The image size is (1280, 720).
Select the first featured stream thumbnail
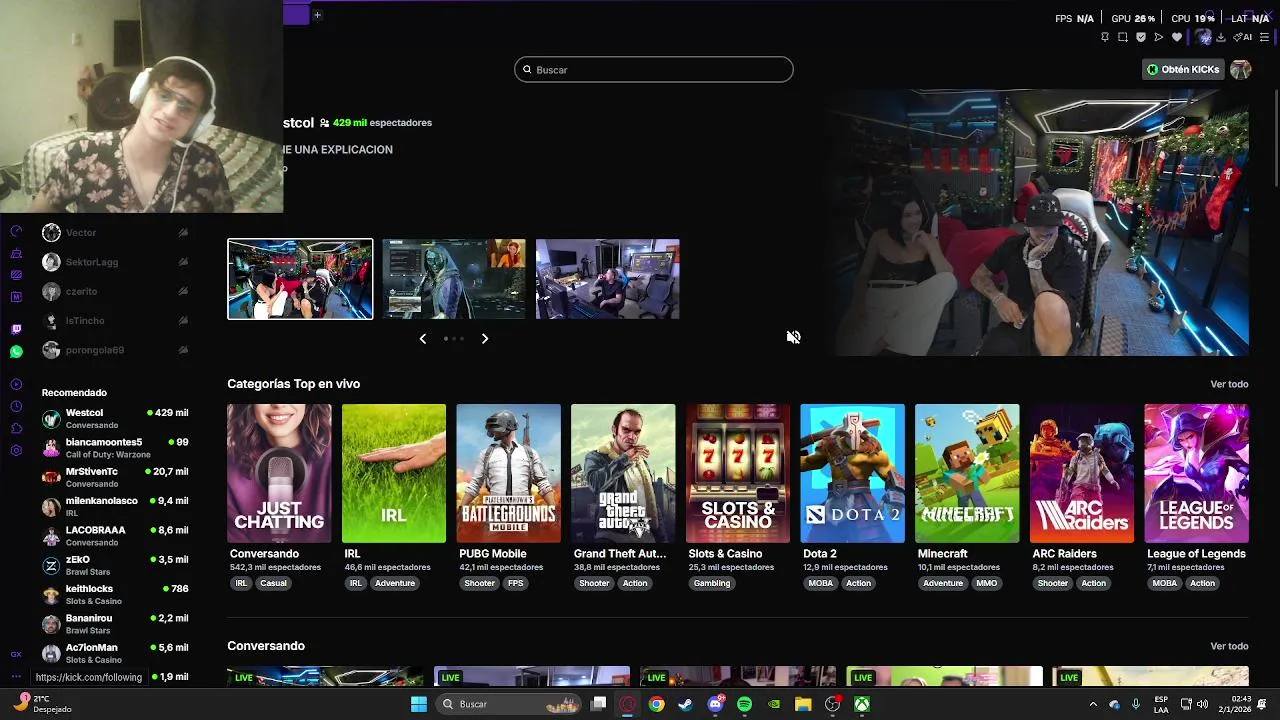pyautogui.click(x=300, y=279)
